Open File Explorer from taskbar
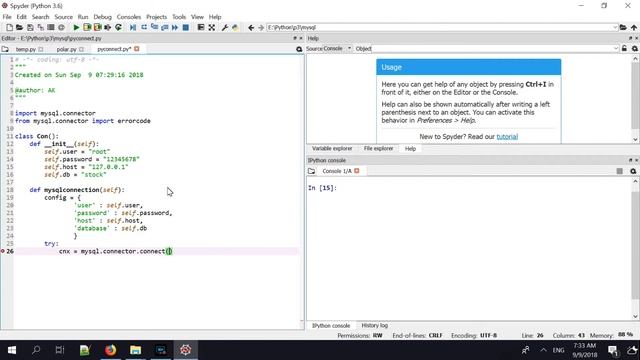Screen dimensions: 640x360 [136, 350]
